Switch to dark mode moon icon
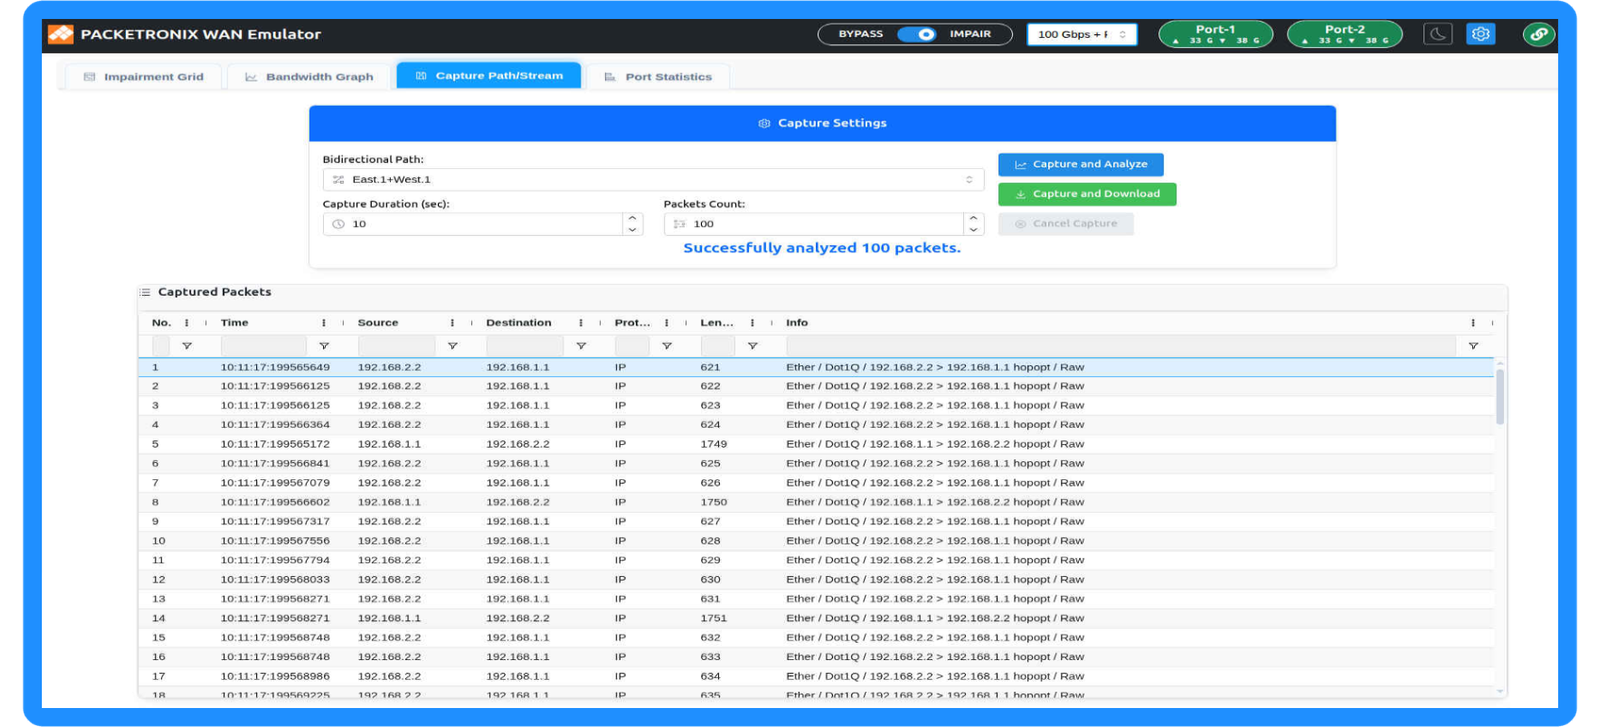Viewport: 1600px width, 727px height. click(x=1437, y=34)
